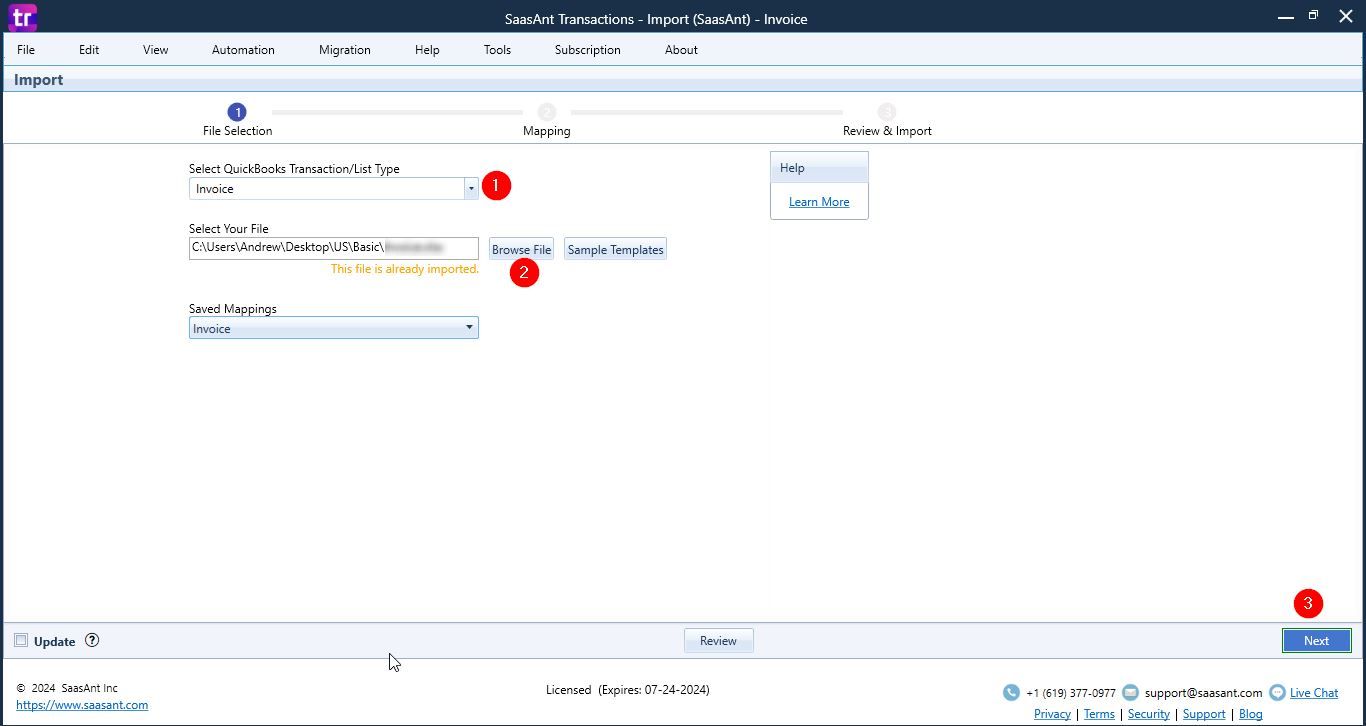
Task: Open the Learn More help link
Action: click(819, 201)
